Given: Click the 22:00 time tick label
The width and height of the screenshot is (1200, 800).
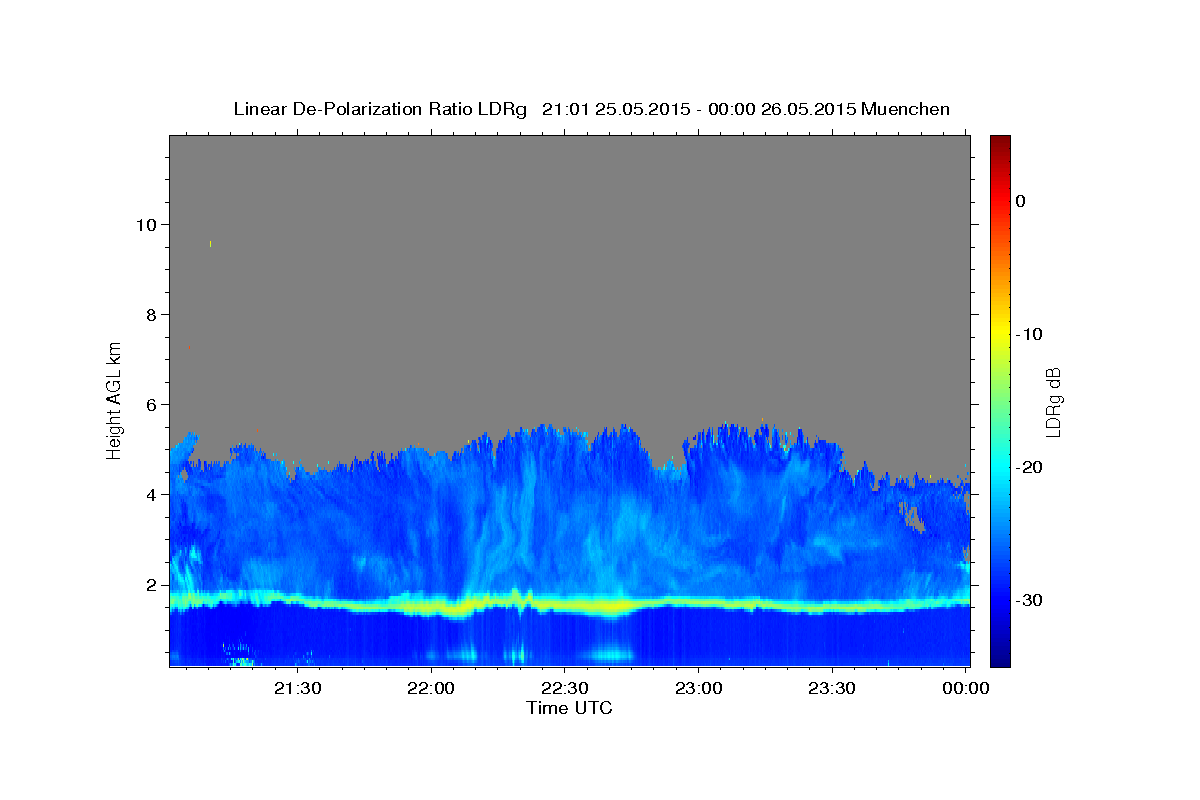Looking at the screenshot, I should 432,688.
